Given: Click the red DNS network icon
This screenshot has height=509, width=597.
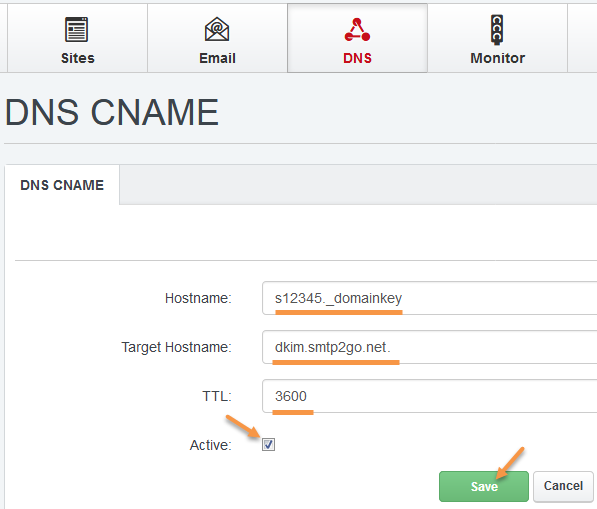Looking at the screenshot, I should click(357, 29).
